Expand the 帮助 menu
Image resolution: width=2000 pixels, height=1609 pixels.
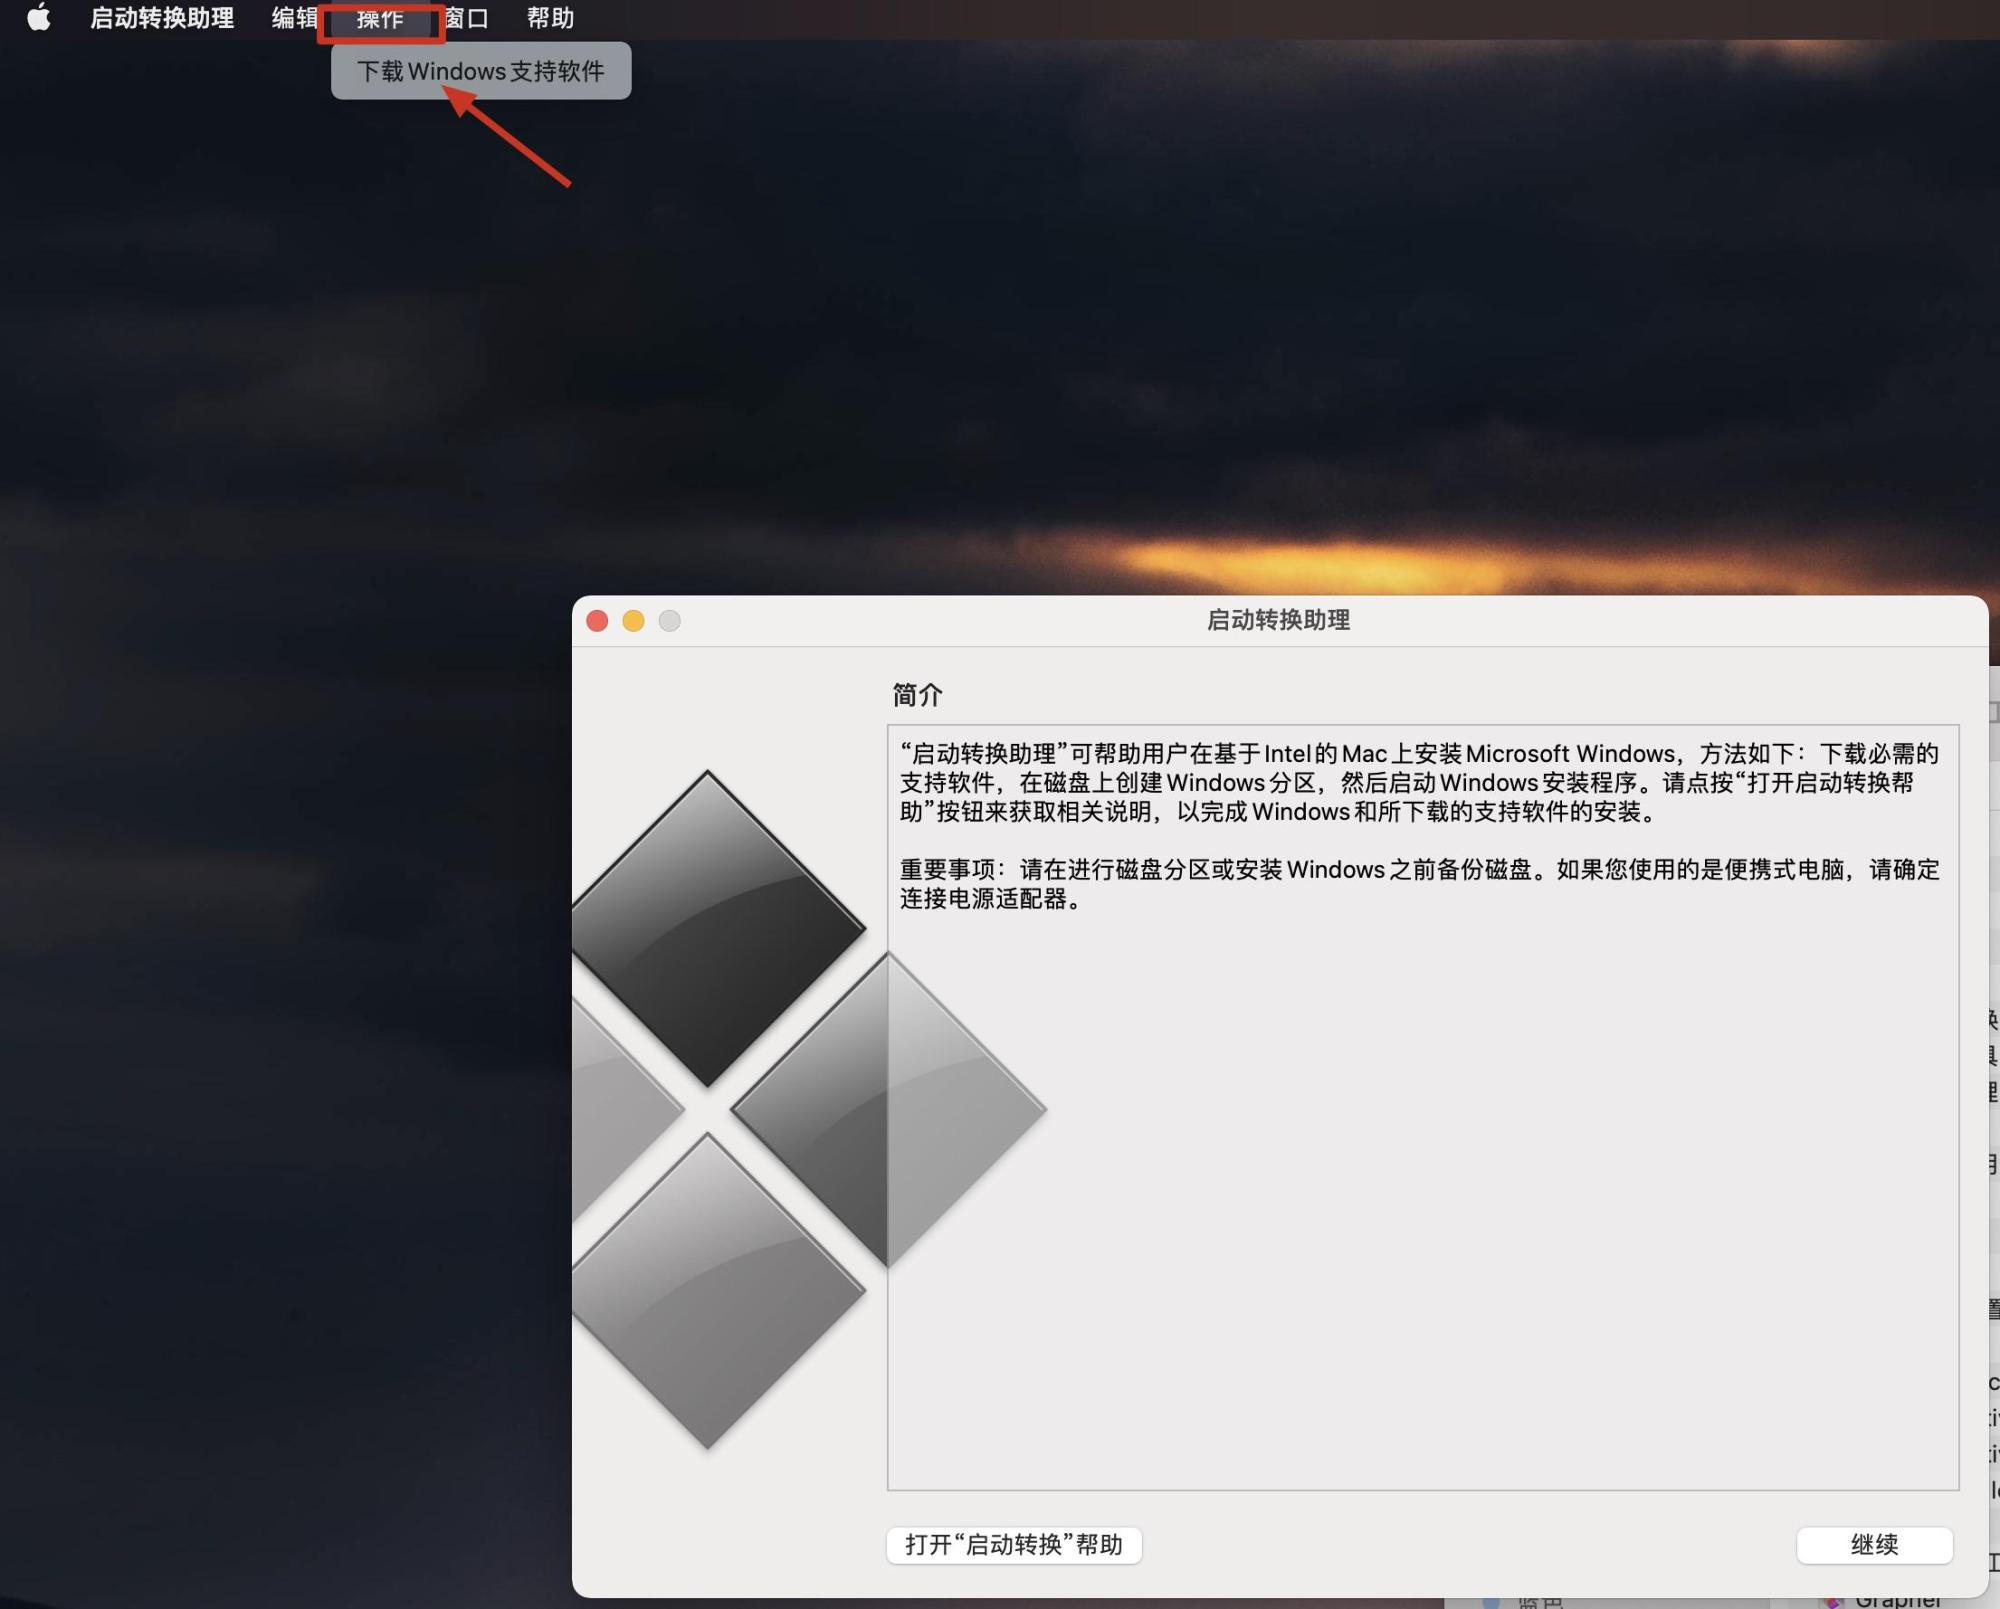point(550,18)
